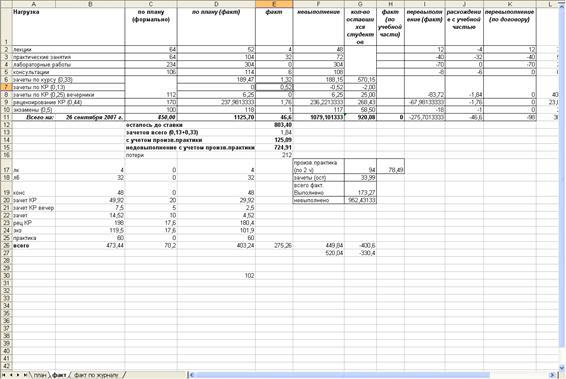The height and width of the screenshot is (379, 566).
Task: Select the "лабораторные работы" cell
Action: coord(69,65)
